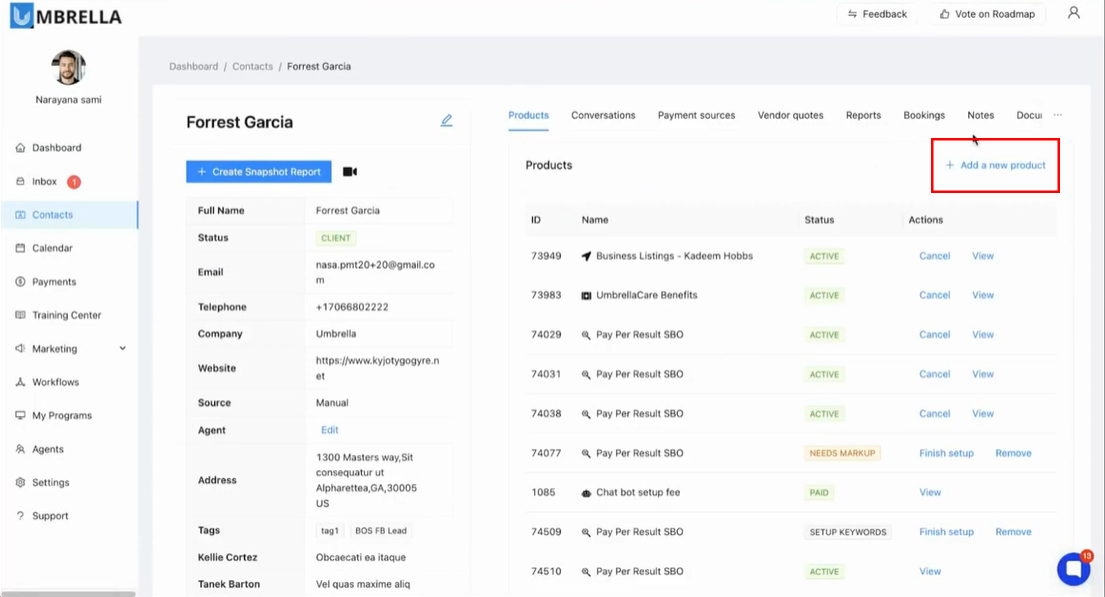
Task: Select the Vendor quotes tab
Action: click(790, 115)
